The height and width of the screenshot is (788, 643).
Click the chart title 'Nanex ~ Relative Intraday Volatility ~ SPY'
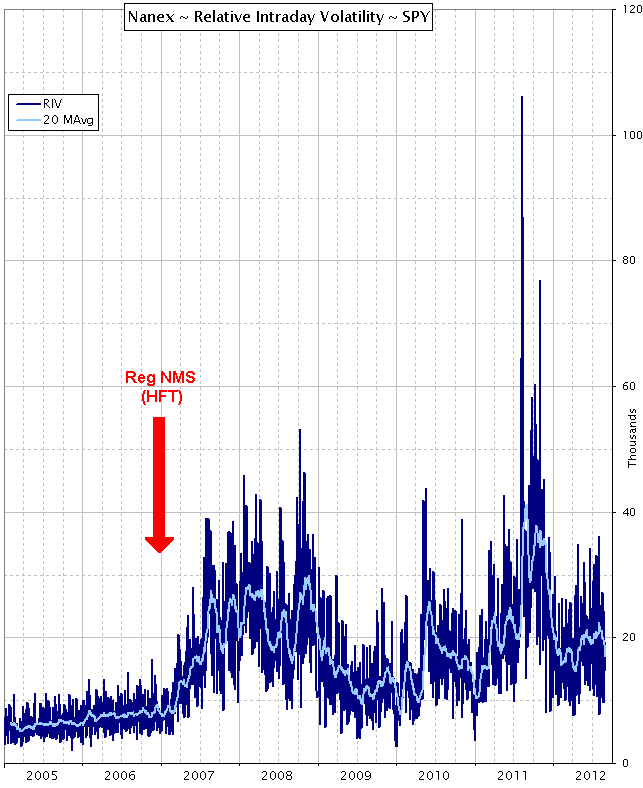pos(279,17)
